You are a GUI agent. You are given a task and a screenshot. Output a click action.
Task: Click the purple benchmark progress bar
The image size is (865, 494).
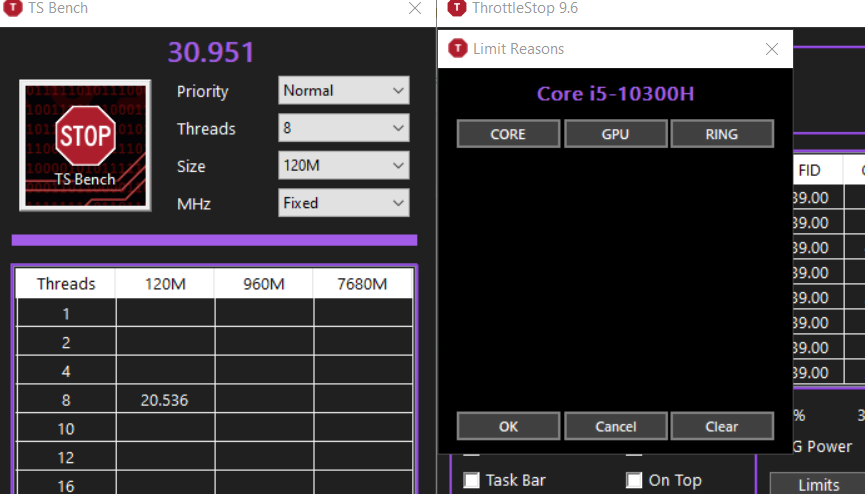tap(215, 240)
